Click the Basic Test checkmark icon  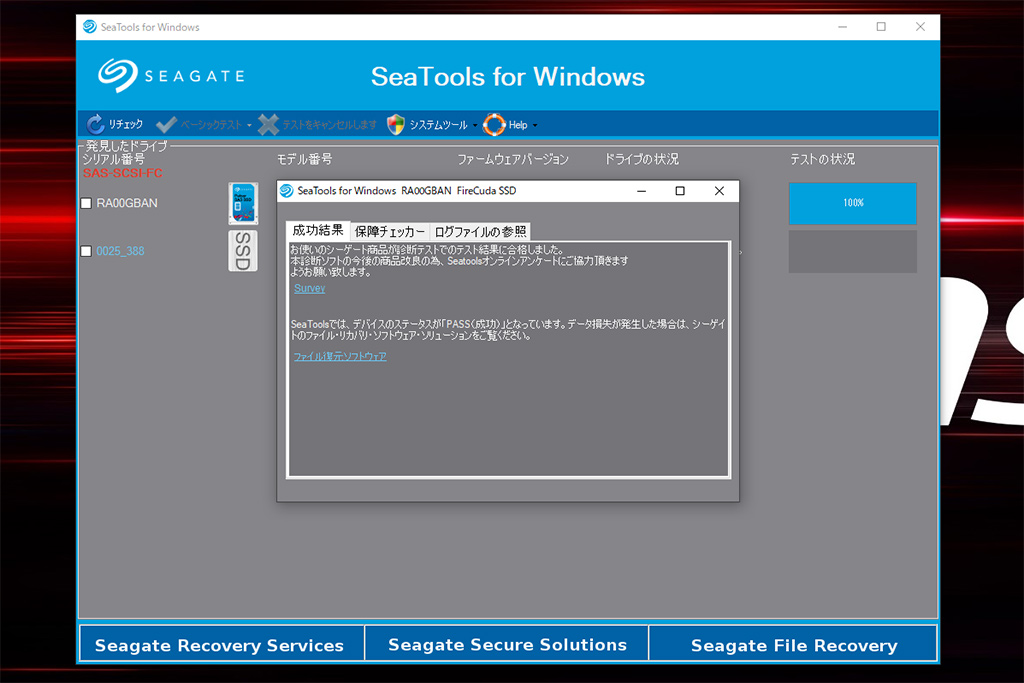point(167,124)
